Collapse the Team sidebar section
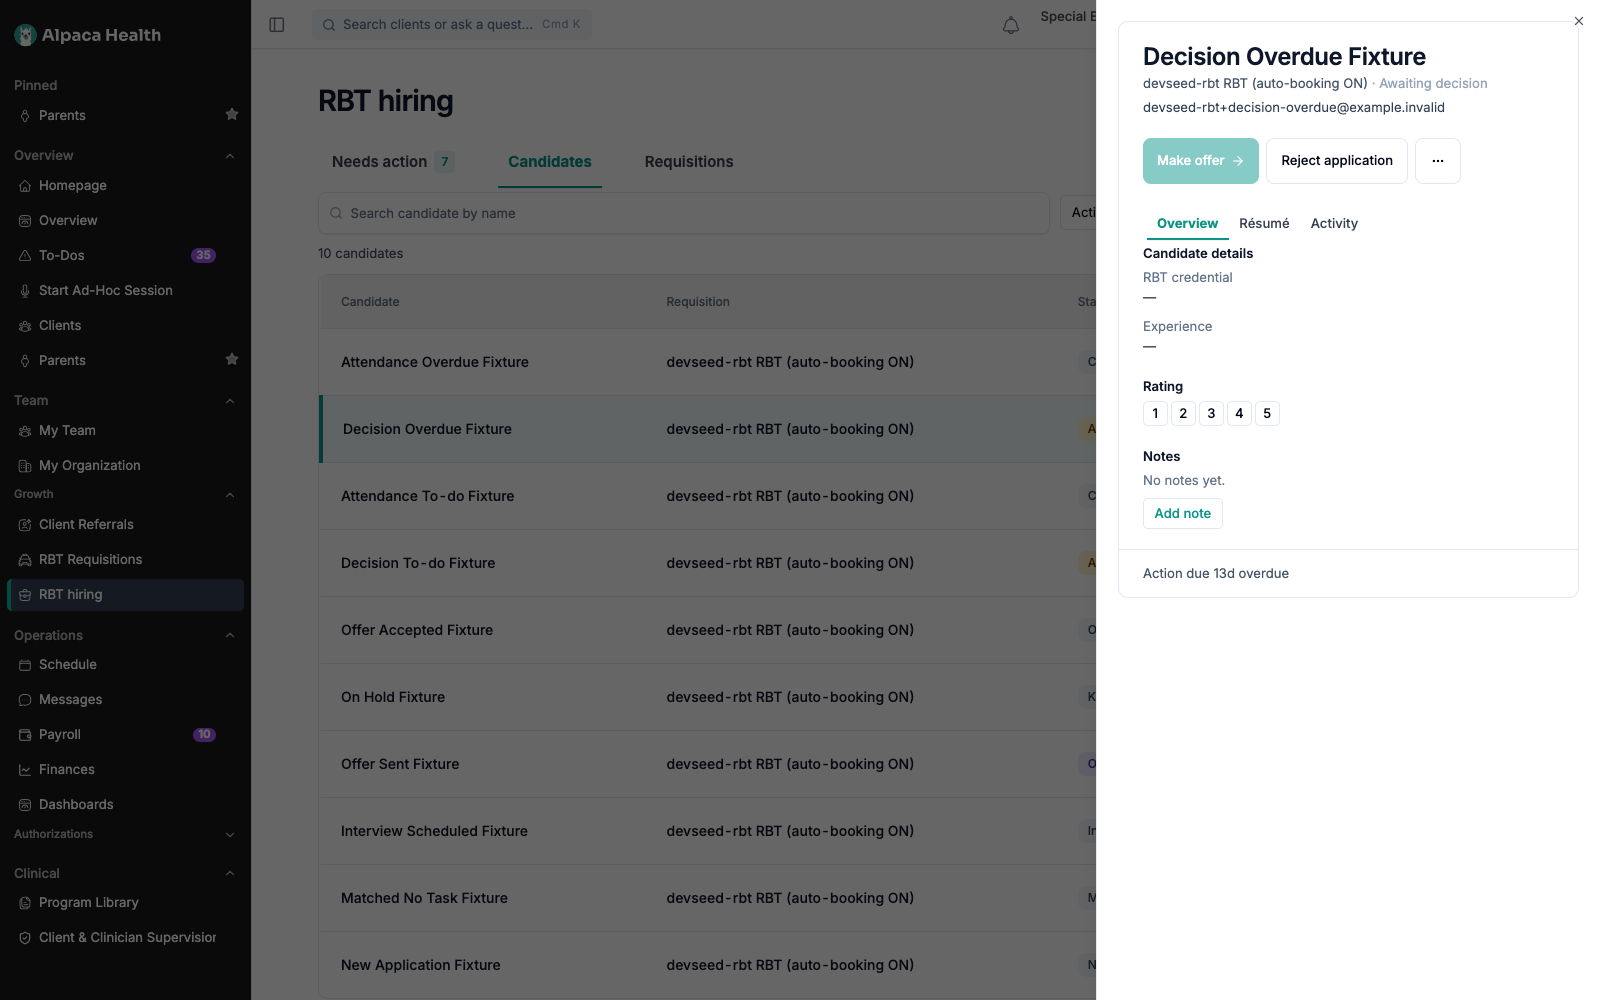The width and height of the screenshot is (1600, 1000). point(230,401)
